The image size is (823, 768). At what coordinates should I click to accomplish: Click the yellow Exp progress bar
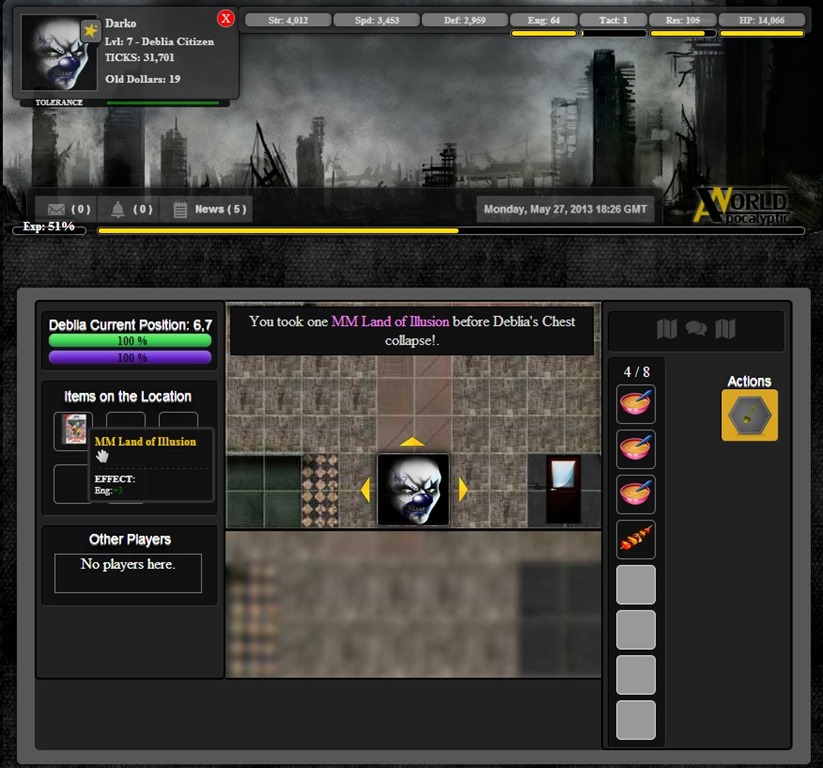pos(450,230)
